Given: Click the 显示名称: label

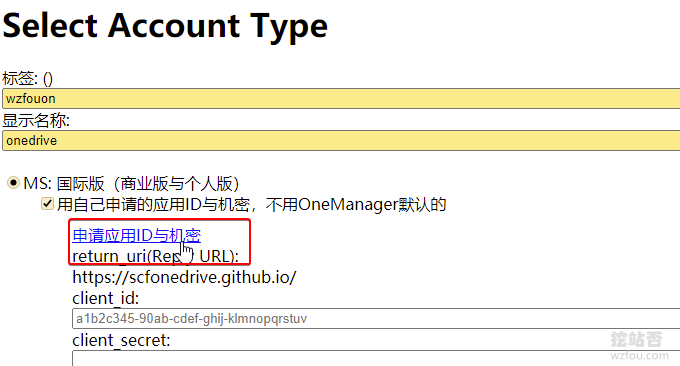Looking at the screenshot, I should [x=36, y=120].
